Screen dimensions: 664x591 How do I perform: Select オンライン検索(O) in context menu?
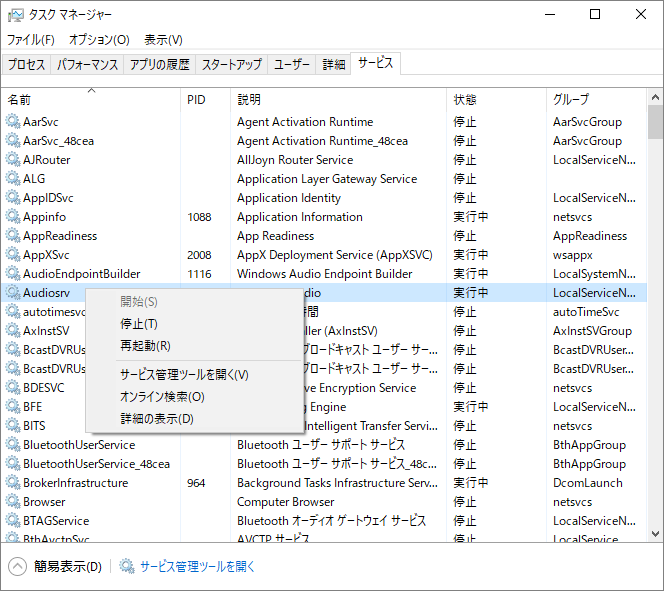tap(194, 397)
